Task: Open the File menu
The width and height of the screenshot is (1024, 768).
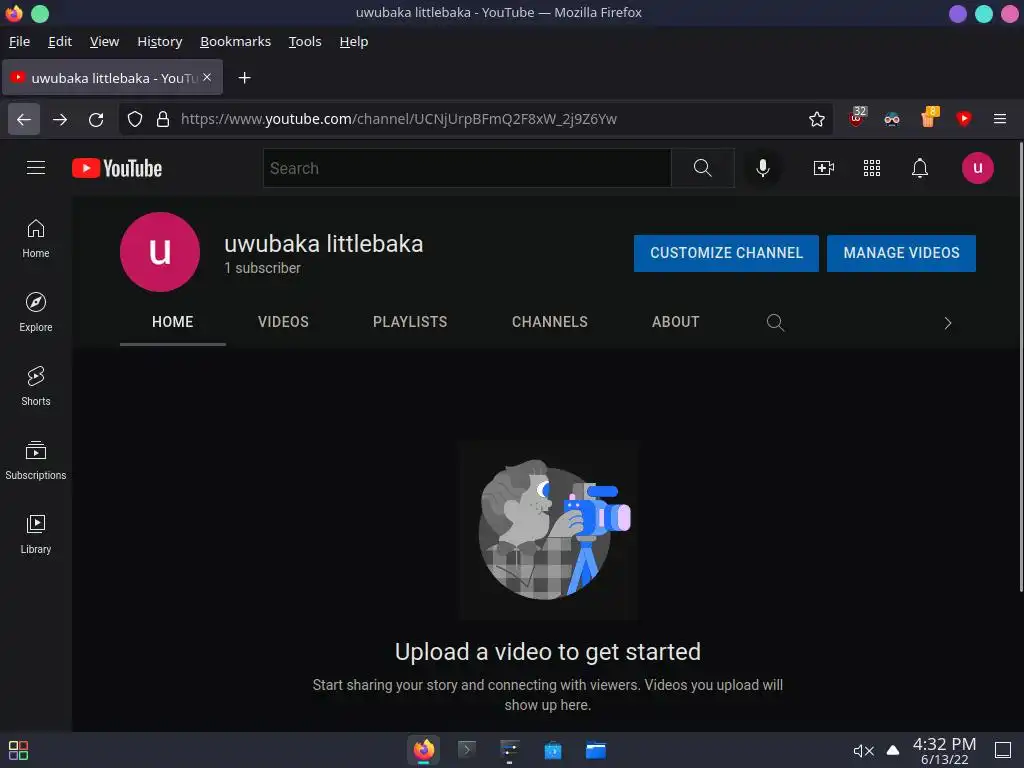Action: point(20,42)
